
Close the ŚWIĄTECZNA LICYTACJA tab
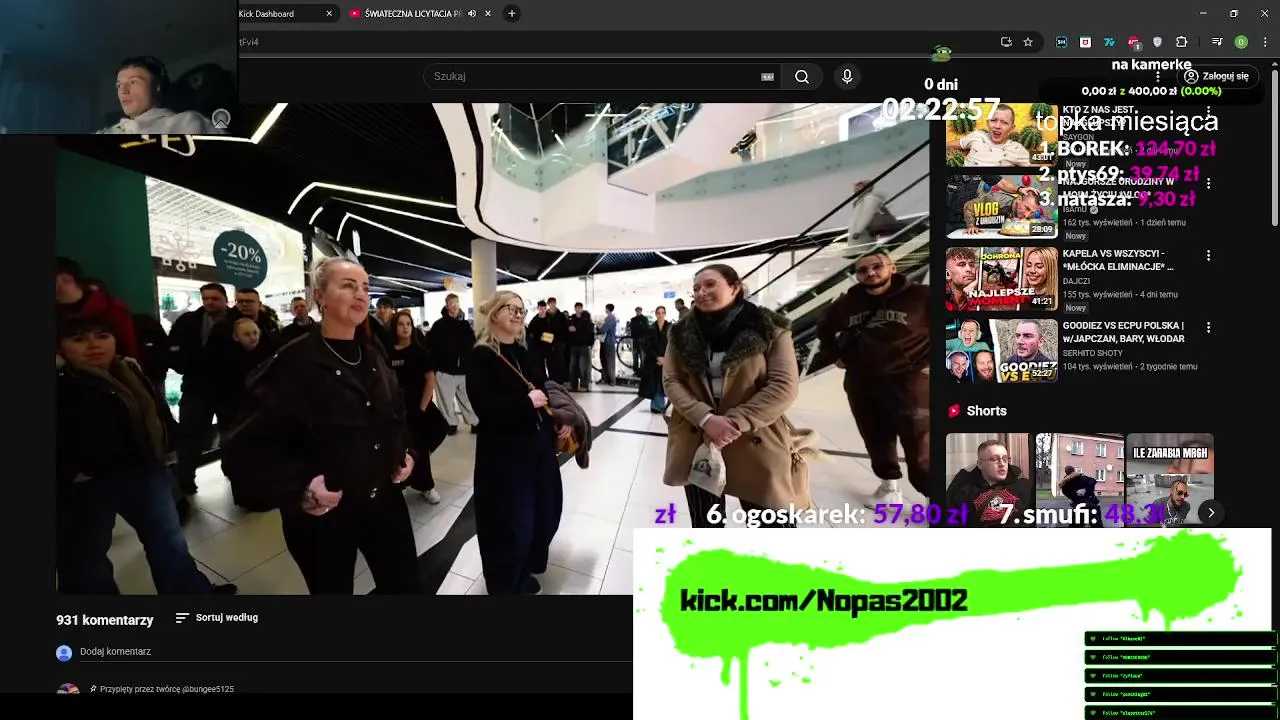(488, 14)
